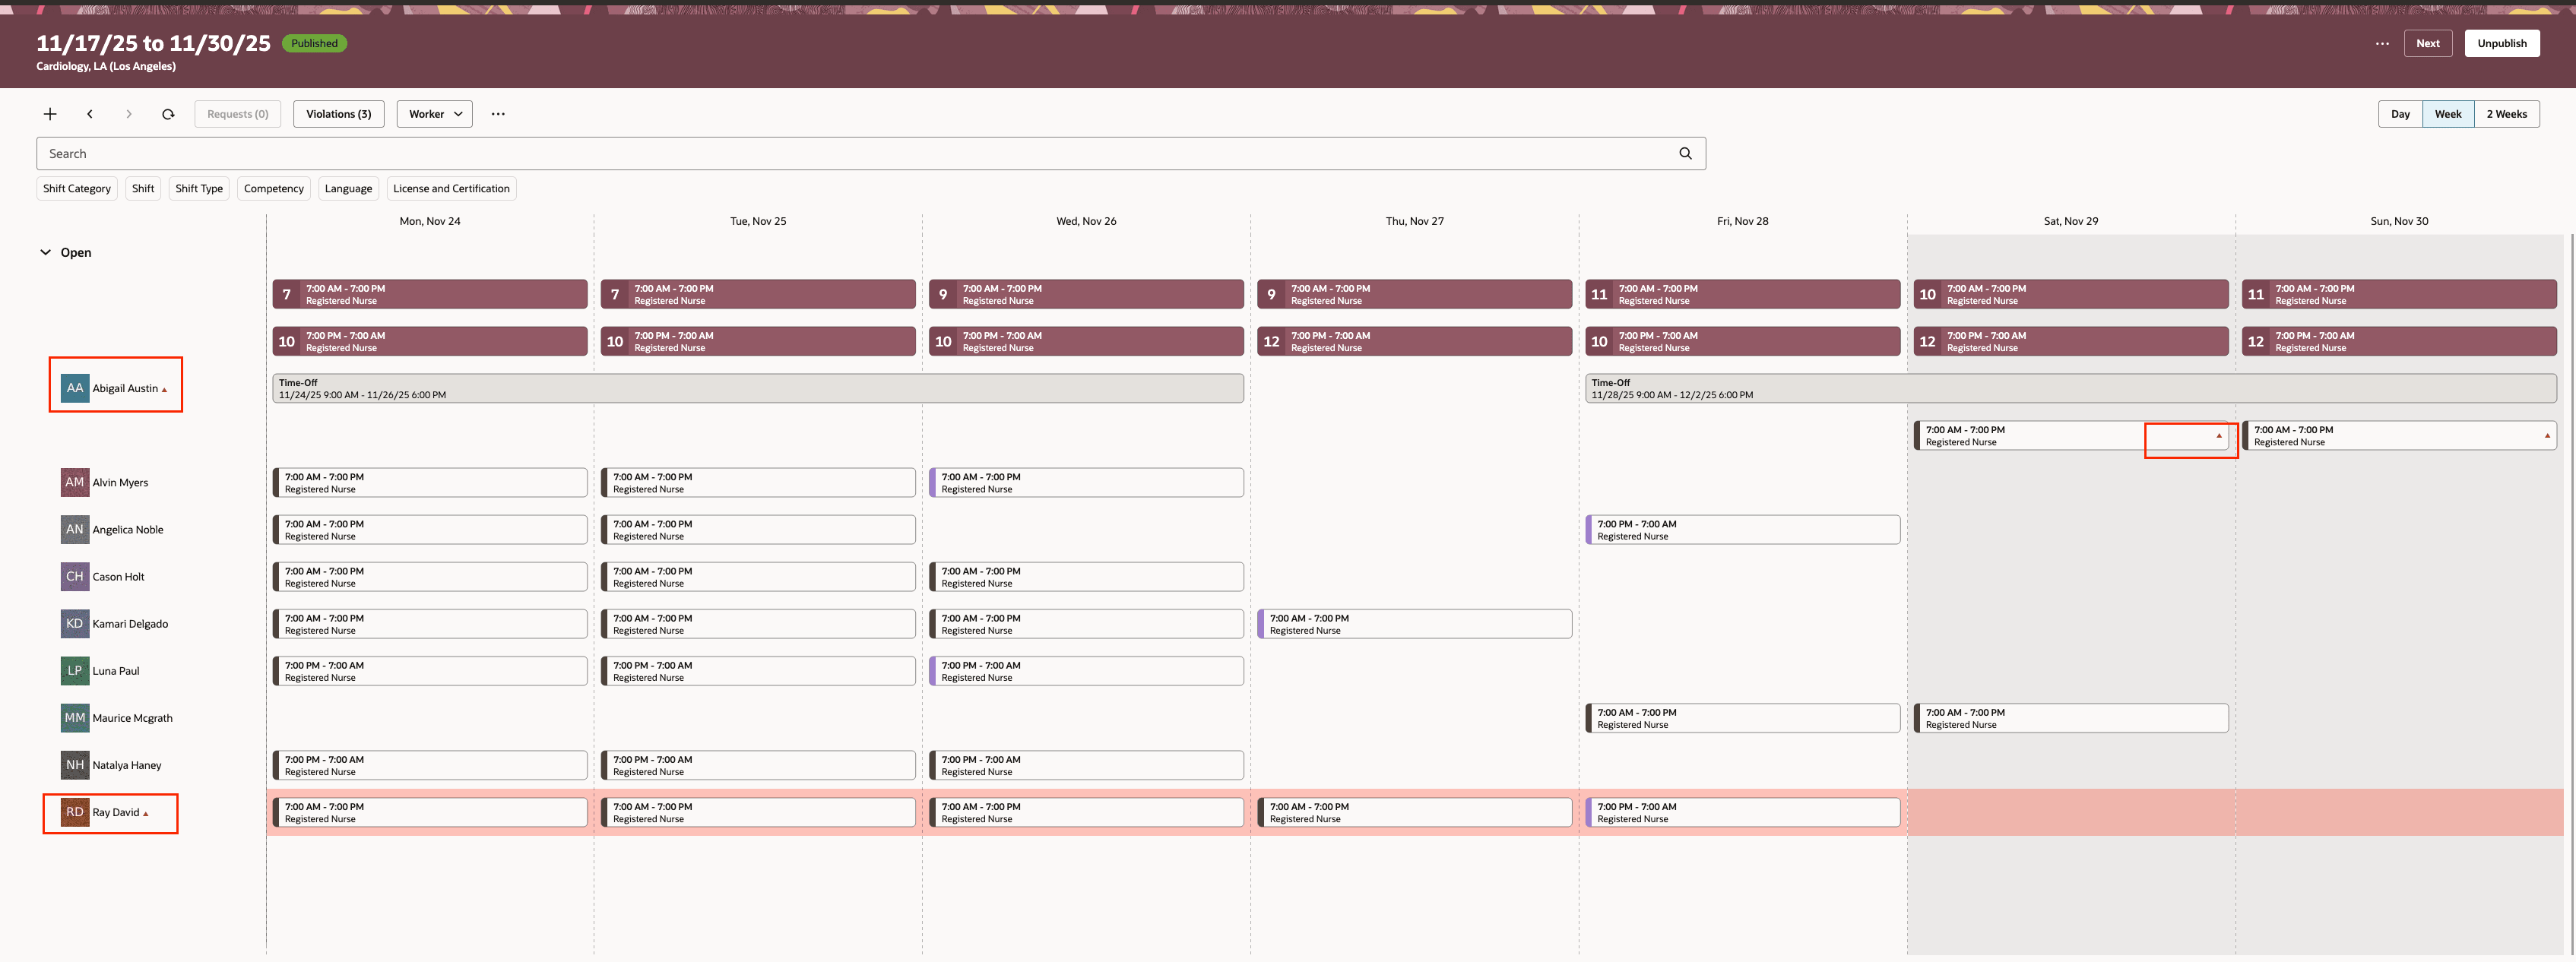Image resolution: width=2576 pixels, height=962 pixels.
Task: Open the search magnifier icon
Action: click(1685, 152)
